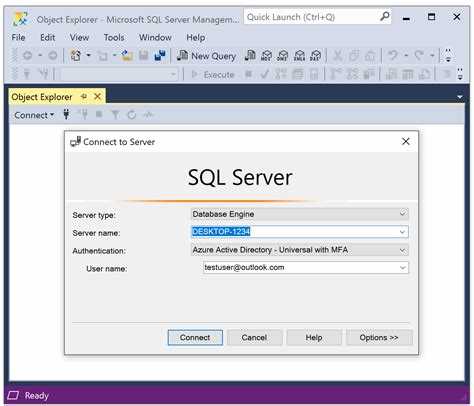This screenshot has width=474, height=406.
Task: Expand the Authentication method dropdown
Action: point(403,250)
